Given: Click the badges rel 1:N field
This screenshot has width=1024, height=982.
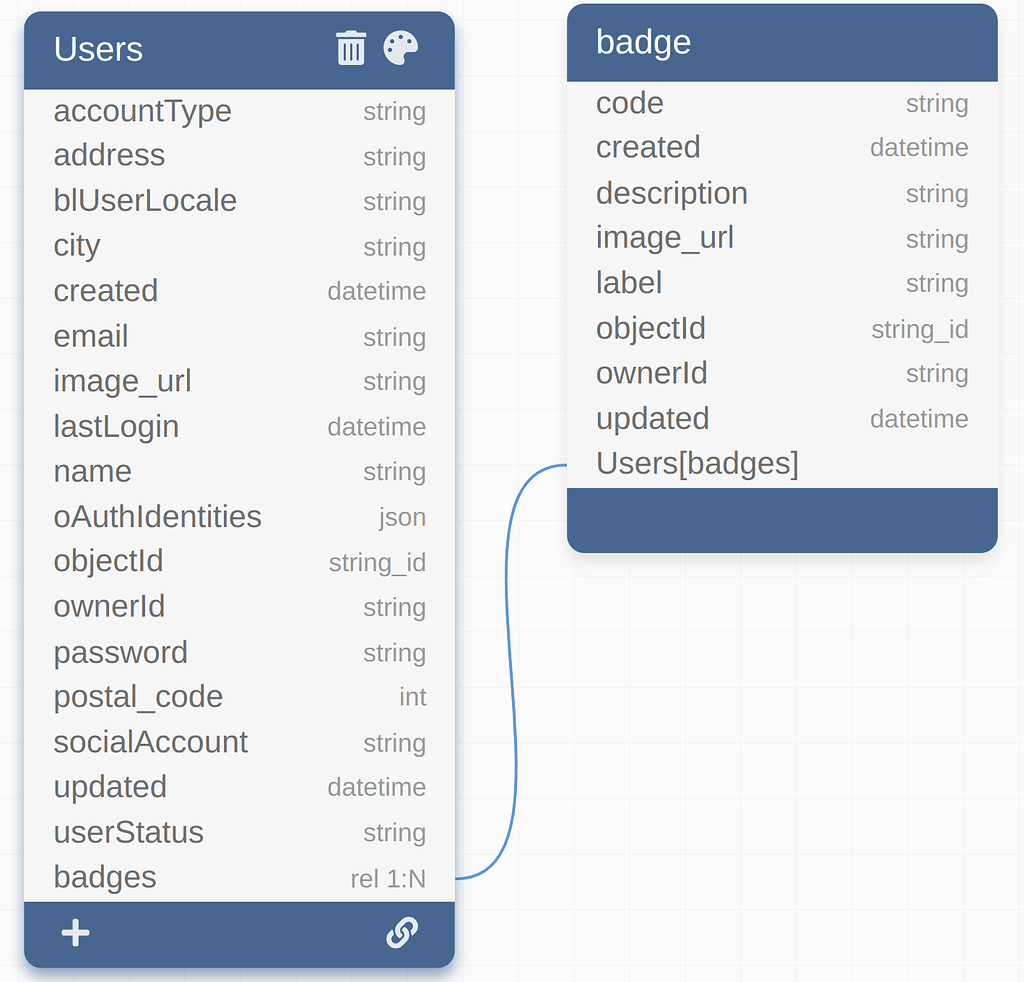Looking at the screenshot, I should pos(240,878).
